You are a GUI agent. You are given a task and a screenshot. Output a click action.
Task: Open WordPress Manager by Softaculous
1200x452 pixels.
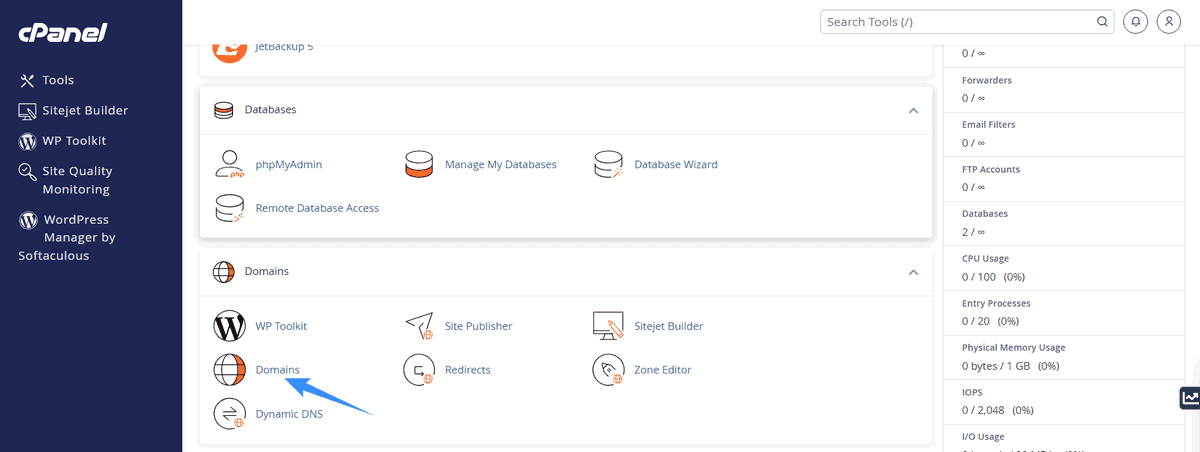pyautogui.click(x=67, y=237)
